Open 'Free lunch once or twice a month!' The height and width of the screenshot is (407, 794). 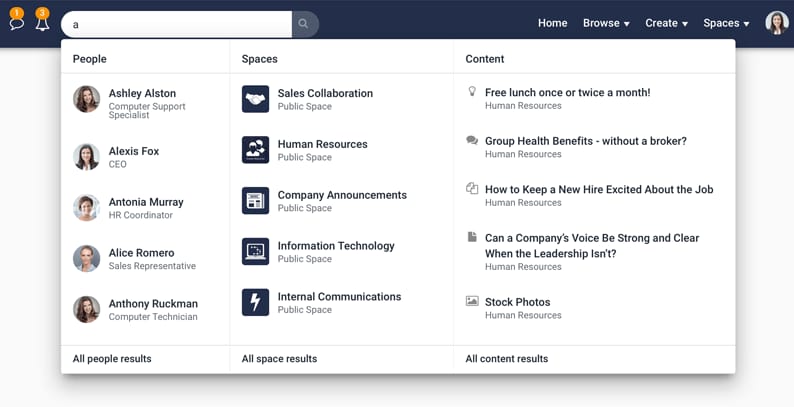click(x=568, y=92)
